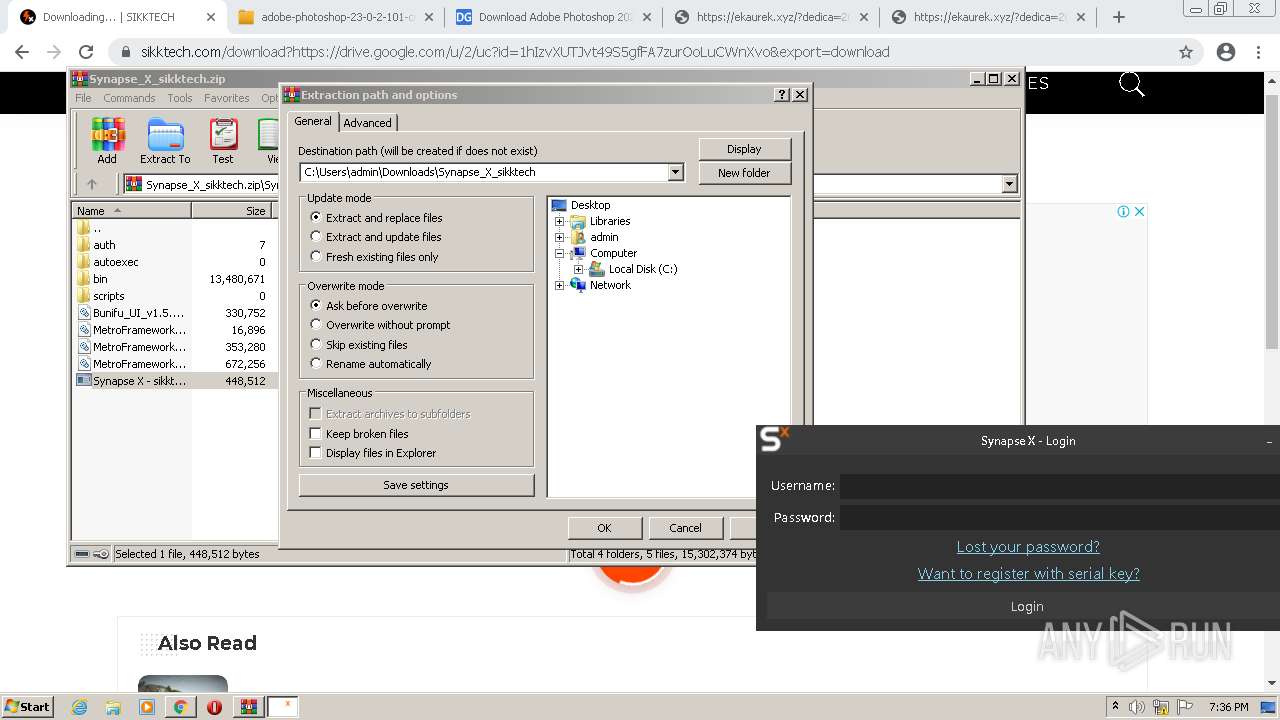
Task: Click Want to register with serial key link
Action: pyautogui.click(x=1028, y=574)
